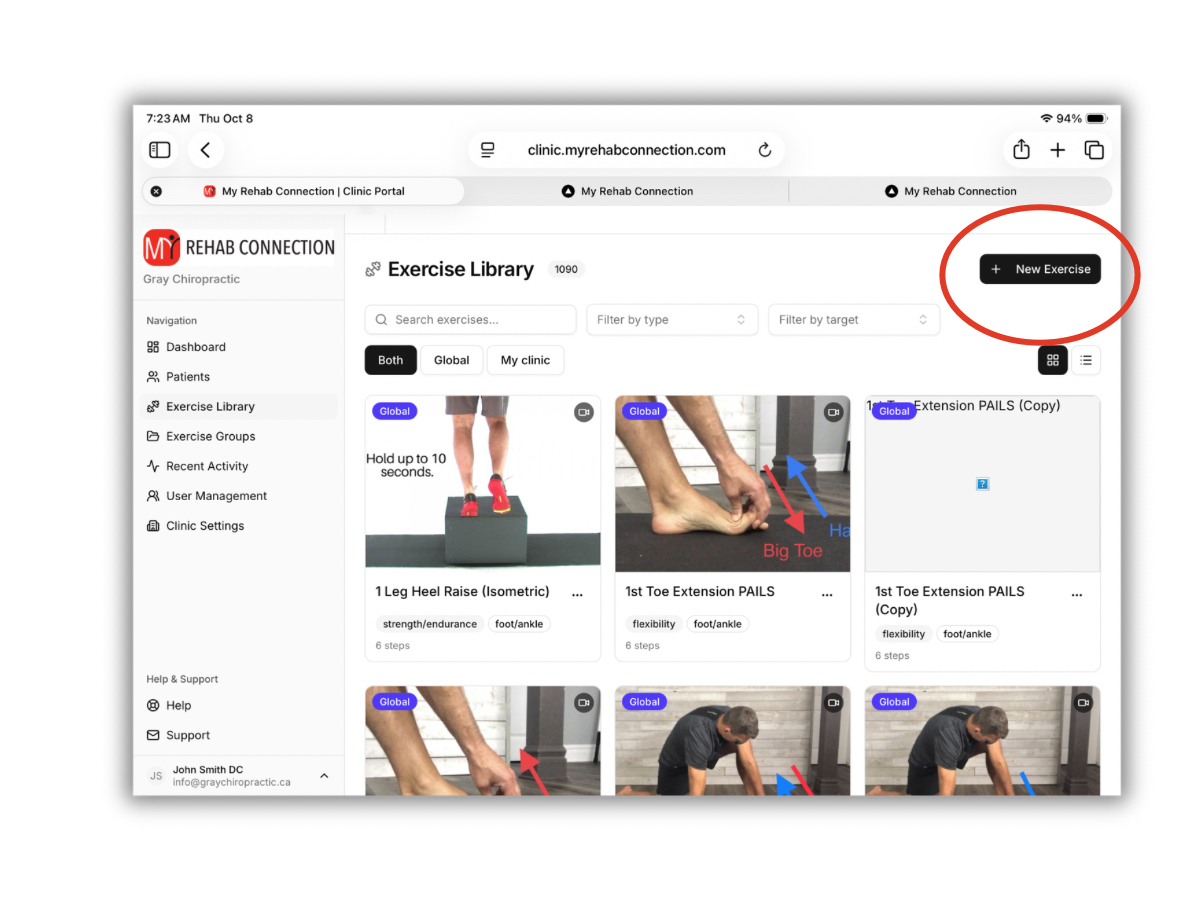Switch to list view icon
Image resolution: width=1200 pixels, height=900 pixels.
tap(1086, 360)
